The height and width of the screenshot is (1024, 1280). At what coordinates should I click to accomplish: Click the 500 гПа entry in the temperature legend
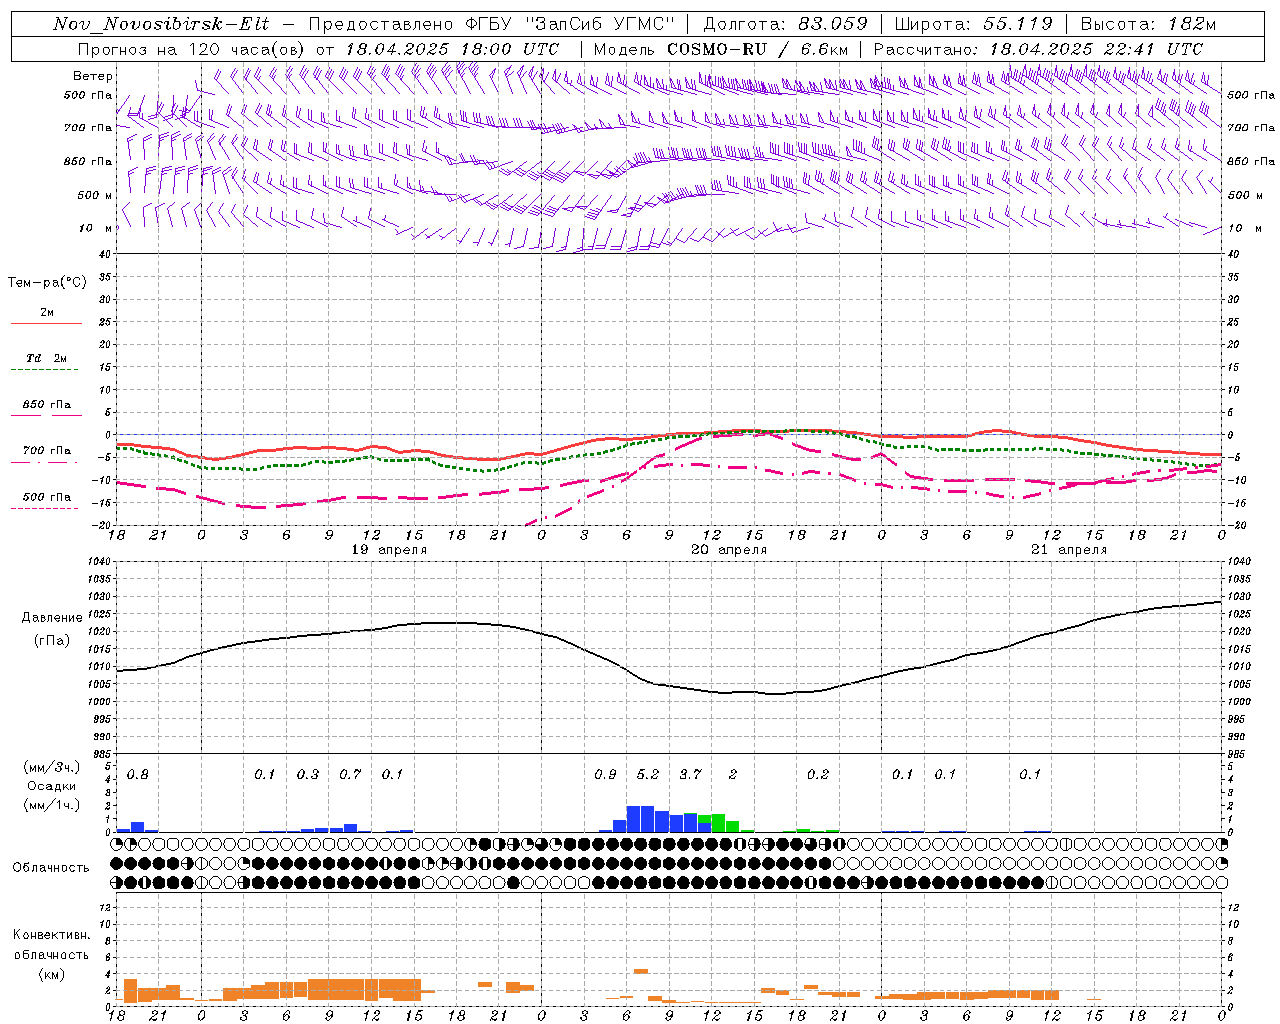[x=47, y=497]
